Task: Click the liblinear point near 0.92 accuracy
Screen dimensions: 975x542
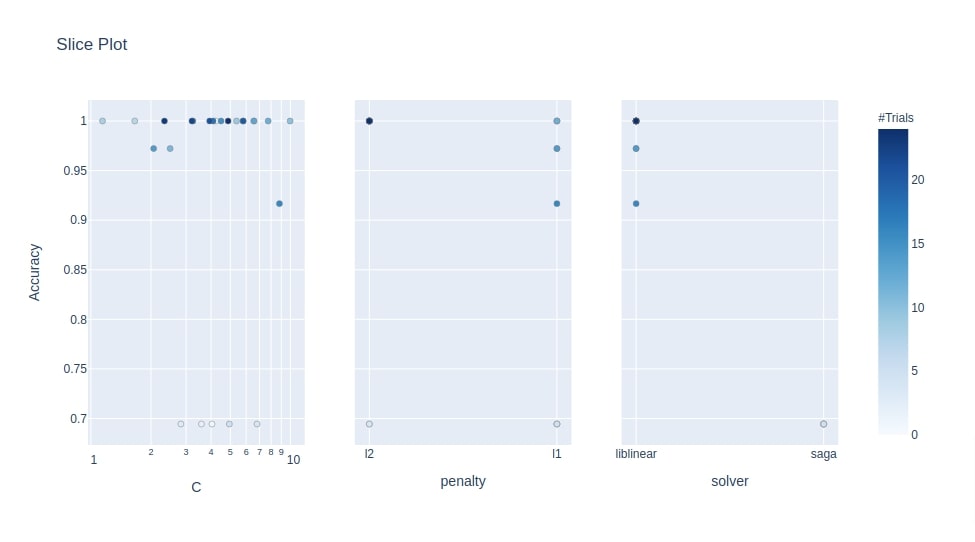Action: coord(636,204)
